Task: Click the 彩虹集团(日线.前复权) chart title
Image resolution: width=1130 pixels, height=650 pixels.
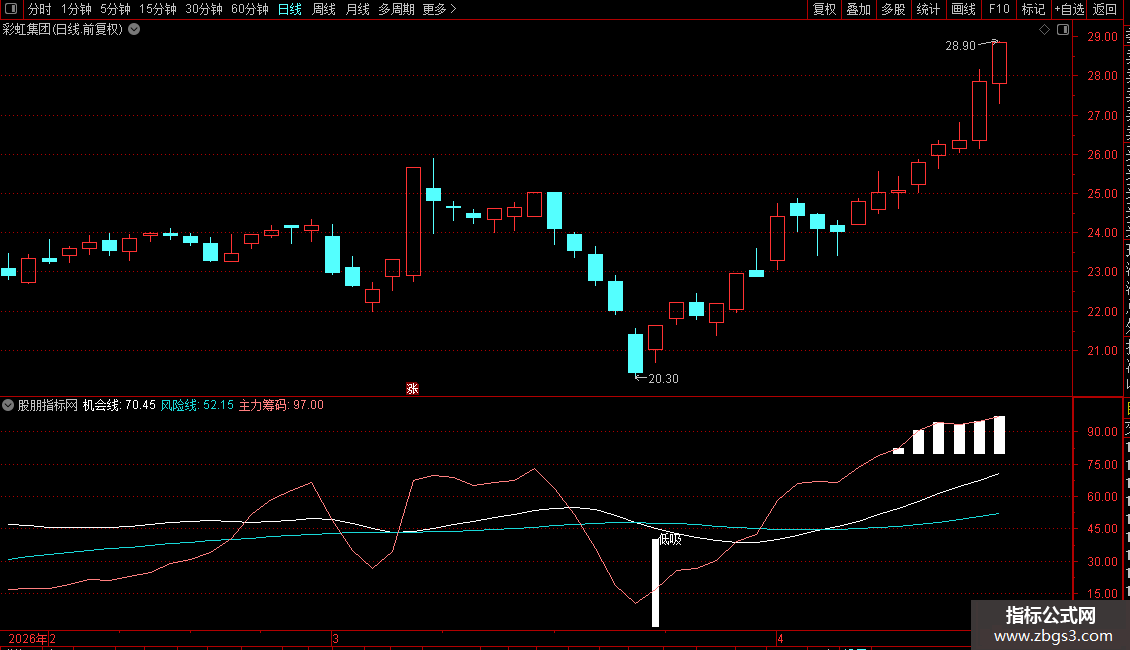Action: (x=63, y=30)
